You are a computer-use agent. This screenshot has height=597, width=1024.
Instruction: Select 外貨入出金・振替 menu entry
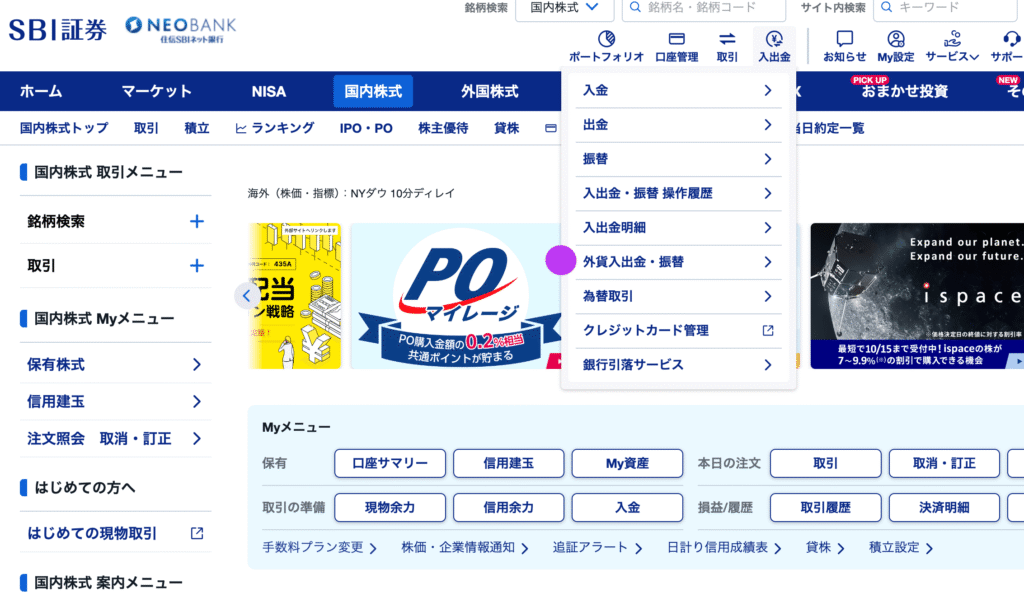[x=678, y=262]
